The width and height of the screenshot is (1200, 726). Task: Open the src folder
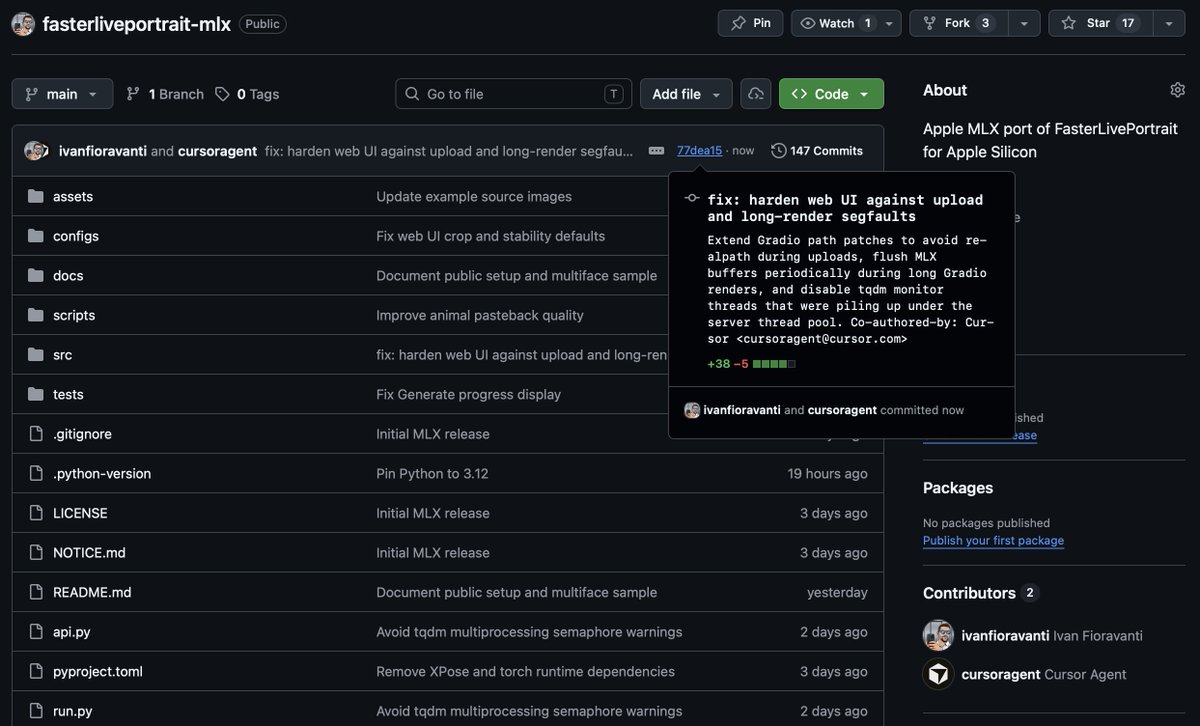pyautogui.click(x=62, y=355)
